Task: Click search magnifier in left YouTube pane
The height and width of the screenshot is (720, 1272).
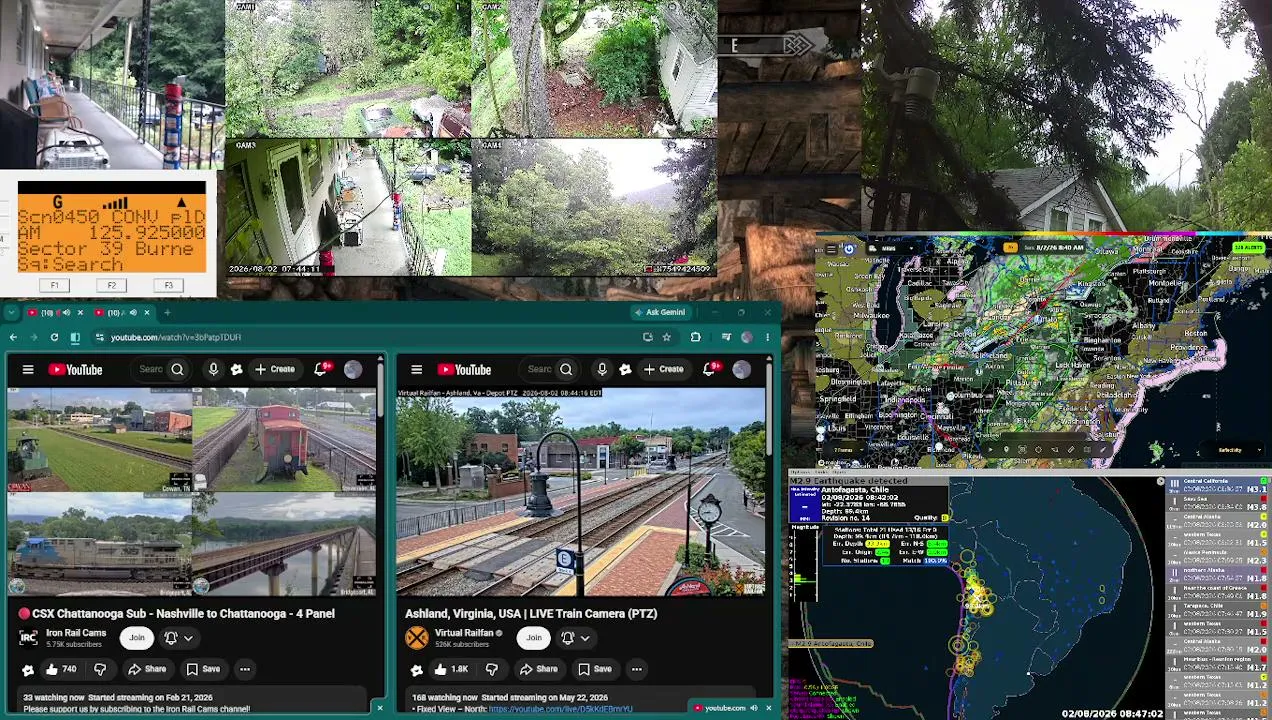Action: pos(177,370)
